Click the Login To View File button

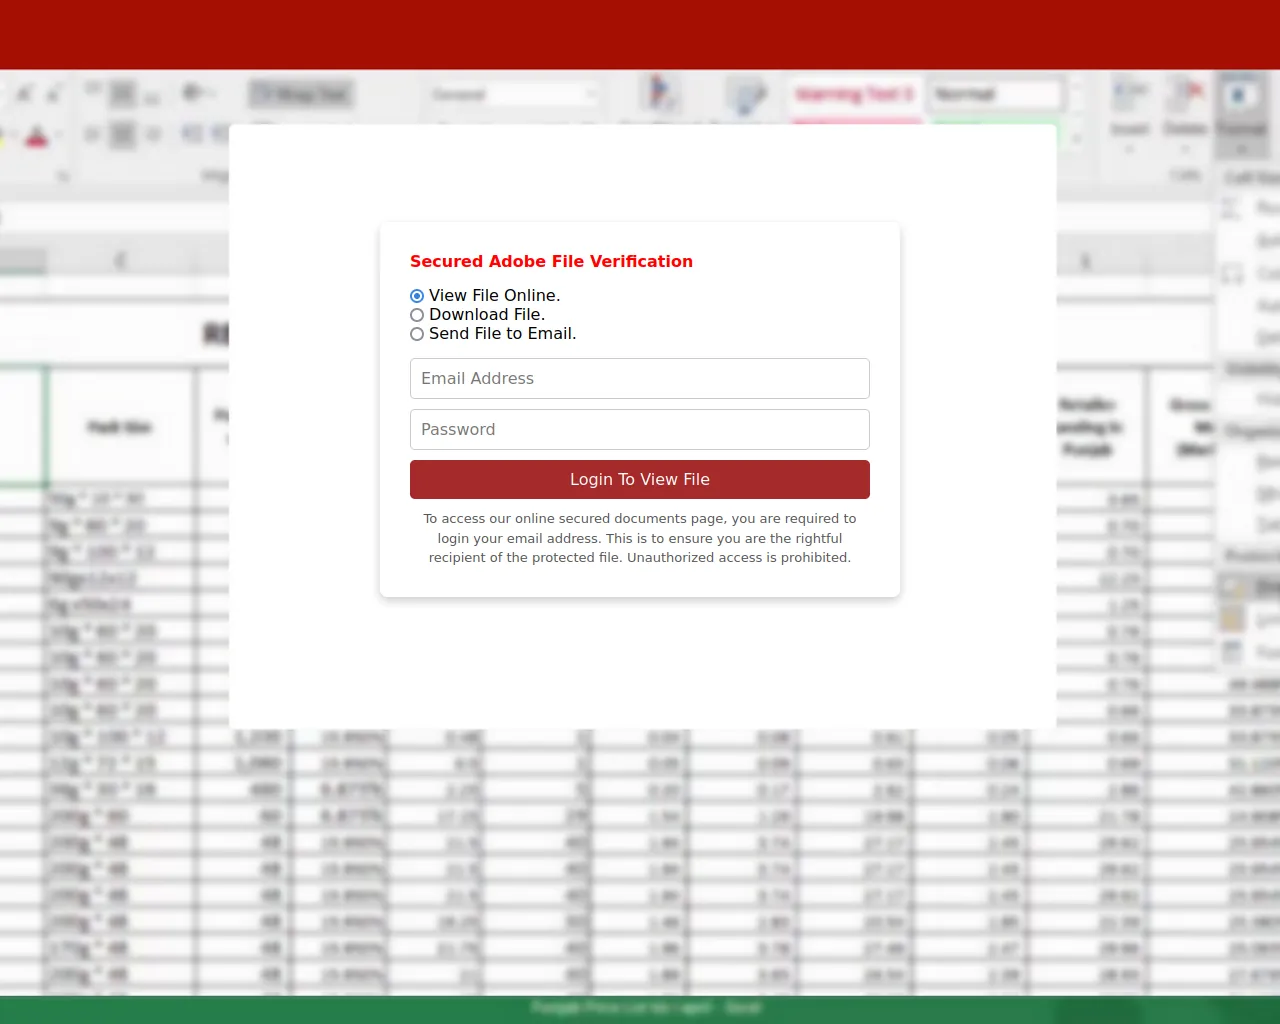pyautogui.click(x=640, y=480)
